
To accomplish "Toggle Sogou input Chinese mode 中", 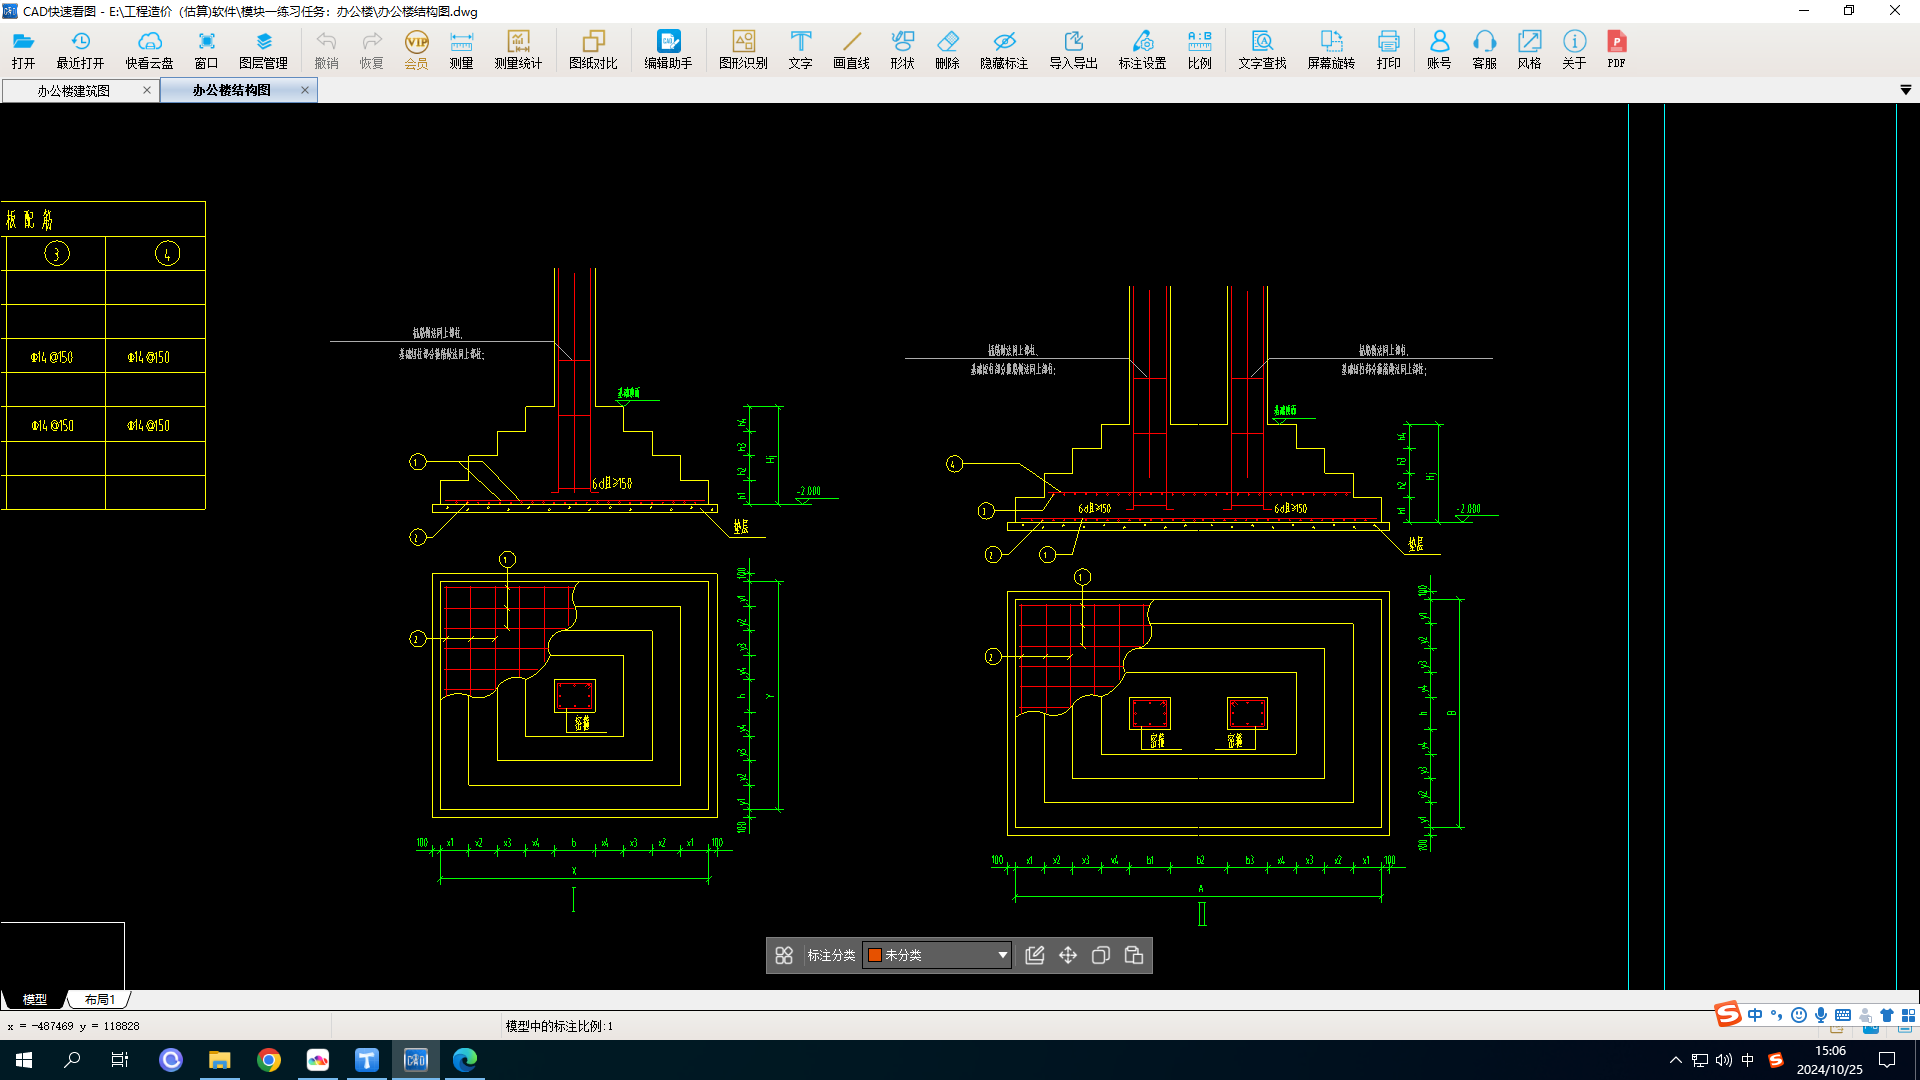I will [1755, 1015].
